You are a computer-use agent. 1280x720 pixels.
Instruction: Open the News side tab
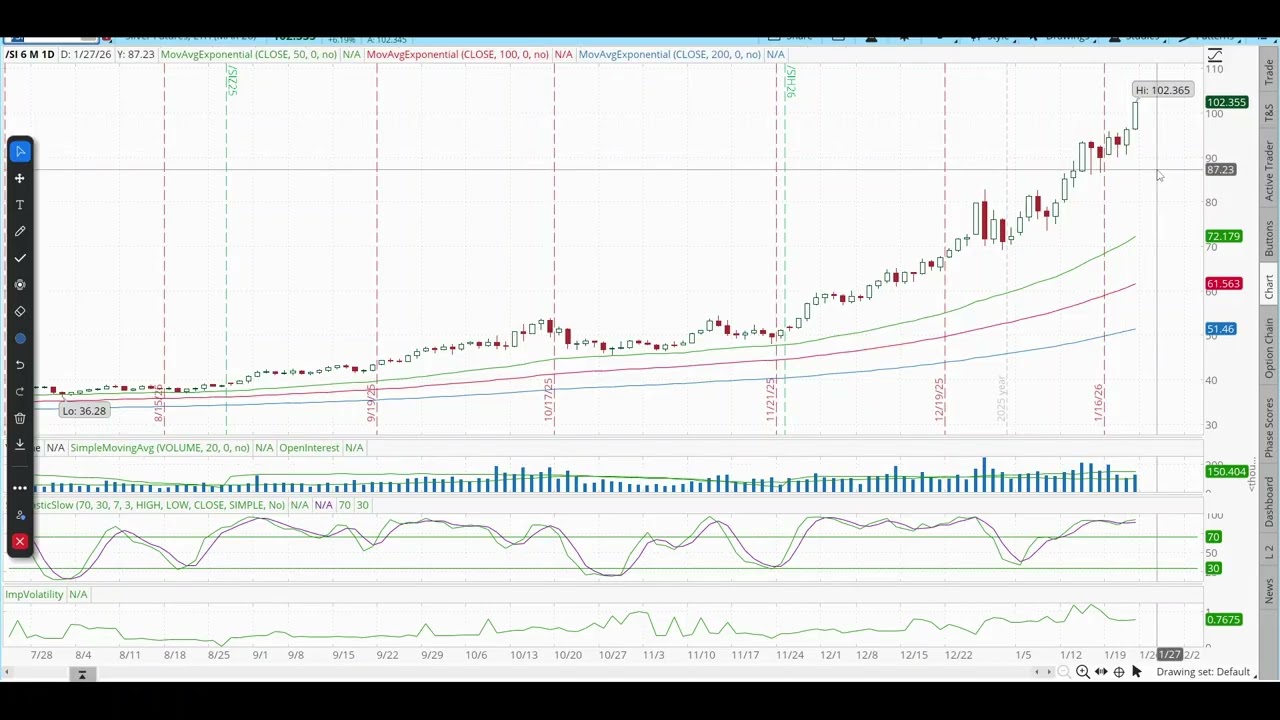tap(1269, 590)
